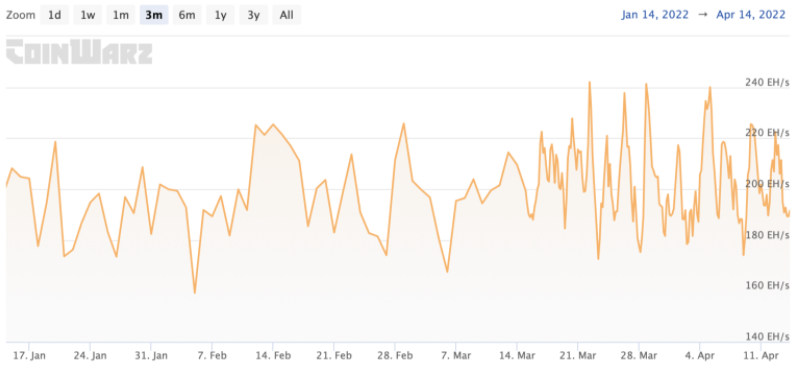Click the 160 EH/s axis label
The image size is (794, 378).
pos(767,285)
